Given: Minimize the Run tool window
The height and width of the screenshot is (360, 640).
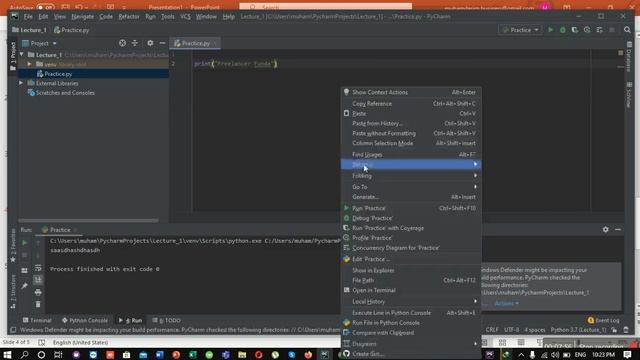Looking at the screenshot, I should (x=618, y=229).
